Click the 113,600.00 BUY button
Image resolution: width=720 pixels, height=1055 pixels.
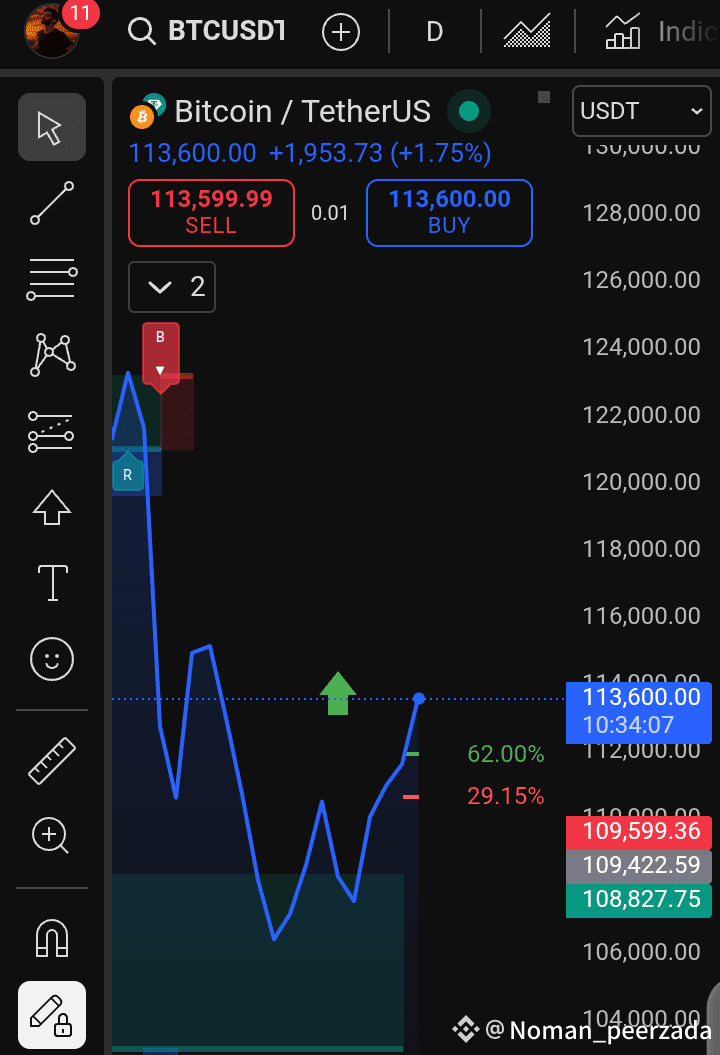click(x=449, y=213)
